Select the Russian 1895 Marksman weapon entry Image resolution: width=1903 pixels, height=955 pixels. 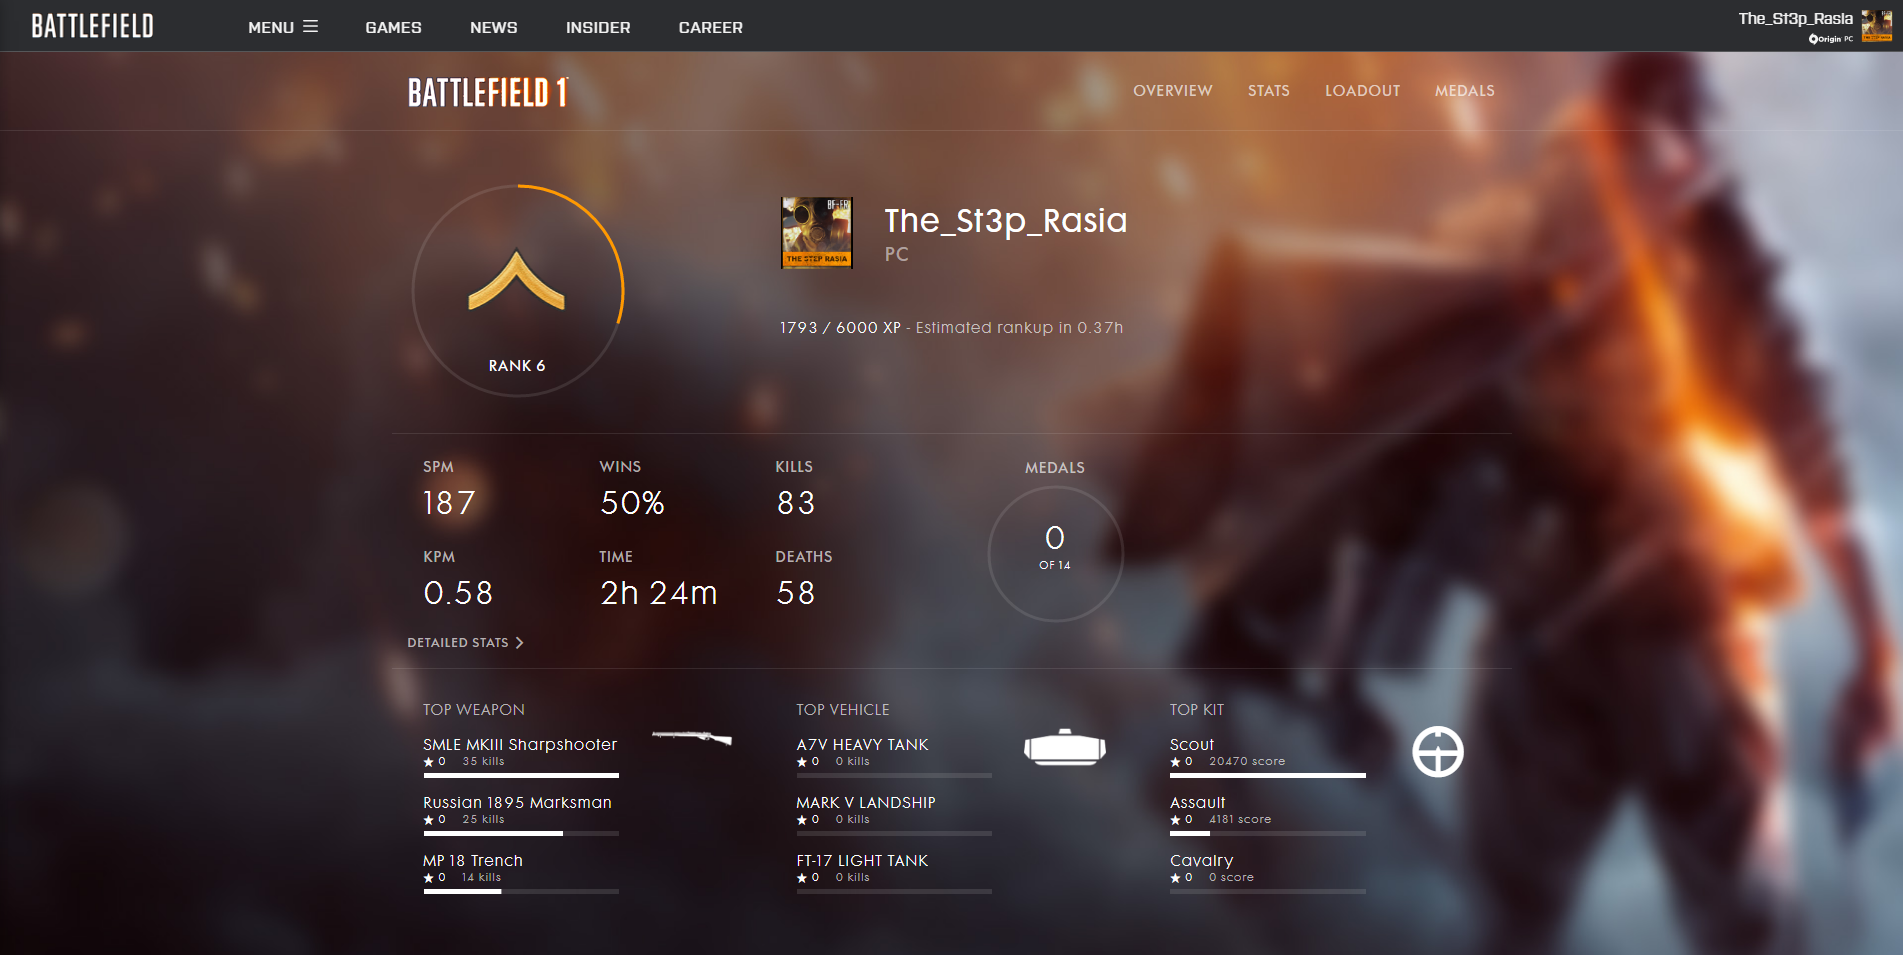(517, 803)
